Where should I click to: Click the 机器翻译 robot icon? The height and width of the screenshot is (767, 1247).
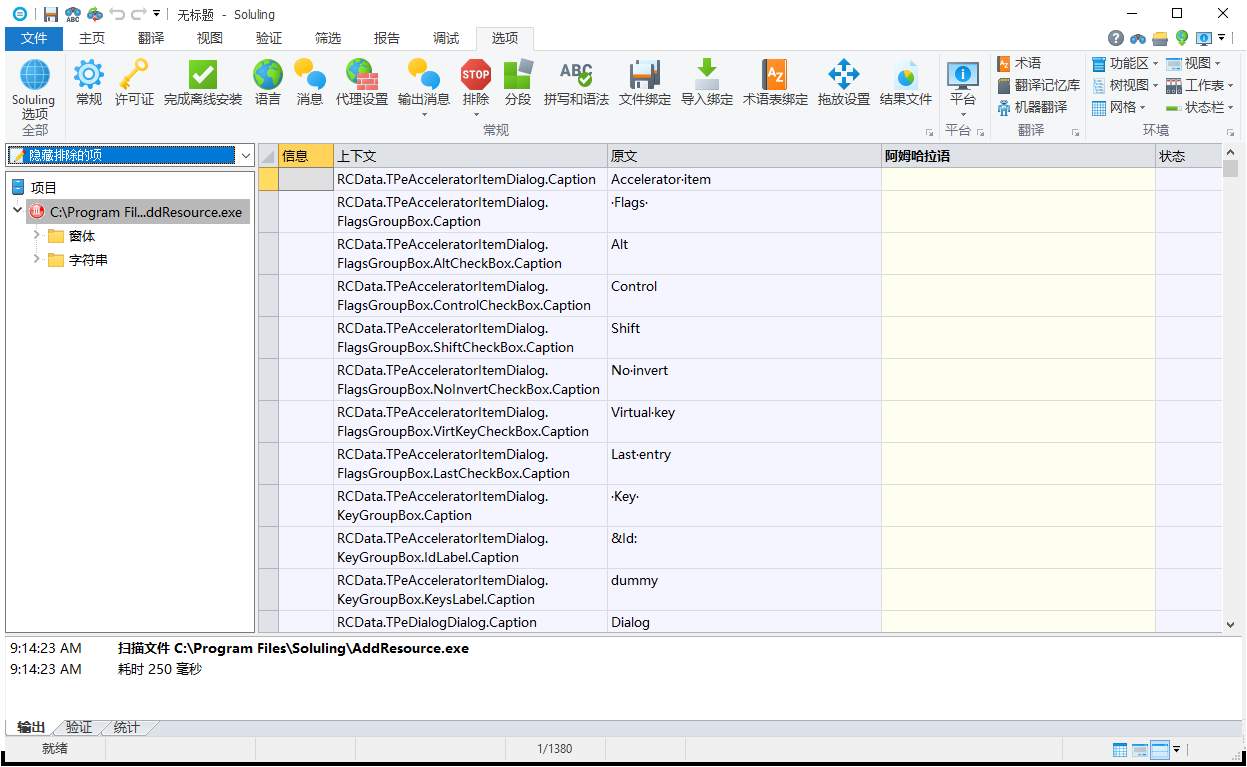pyautogui.click(x=1032, y=107)
